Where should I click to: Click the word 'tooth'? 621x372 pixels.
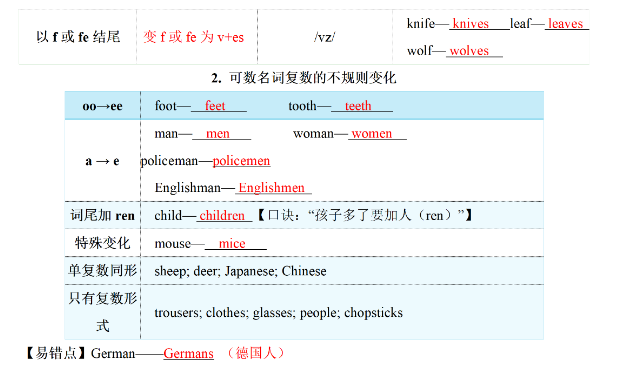[302, 106]
